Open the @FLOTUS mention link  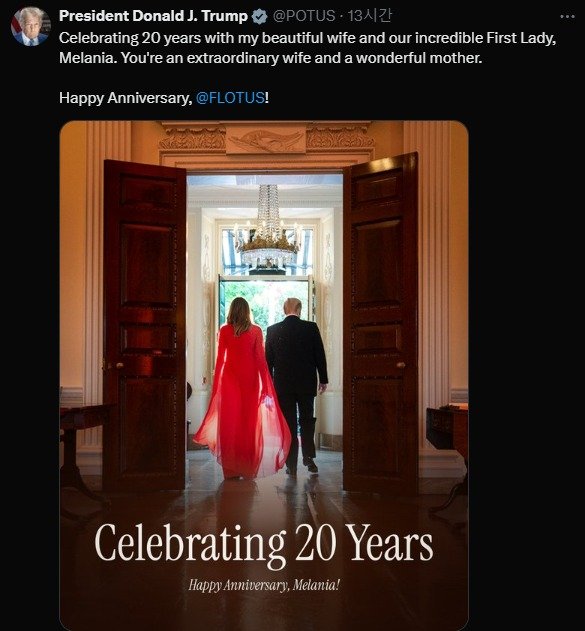tap(230, 98)
